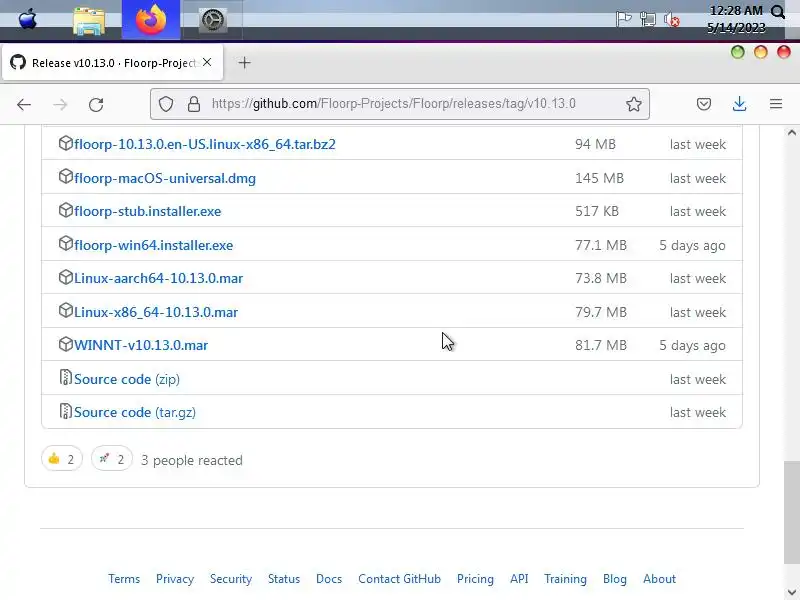Open the network icon in system tray
The height and width of the screenshot is (600, 800).
pyautogui.click(x=647, y=19)
